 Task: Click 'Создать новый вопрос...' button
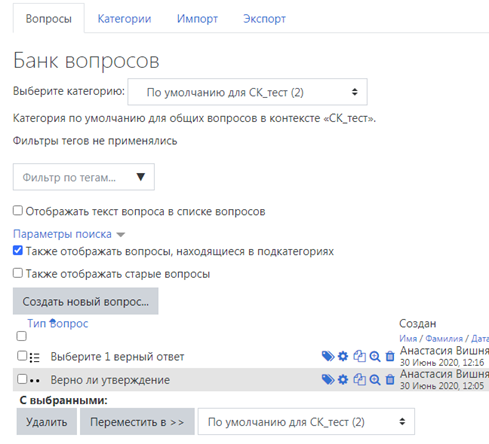pyautogui.click(x=85, y=301)
